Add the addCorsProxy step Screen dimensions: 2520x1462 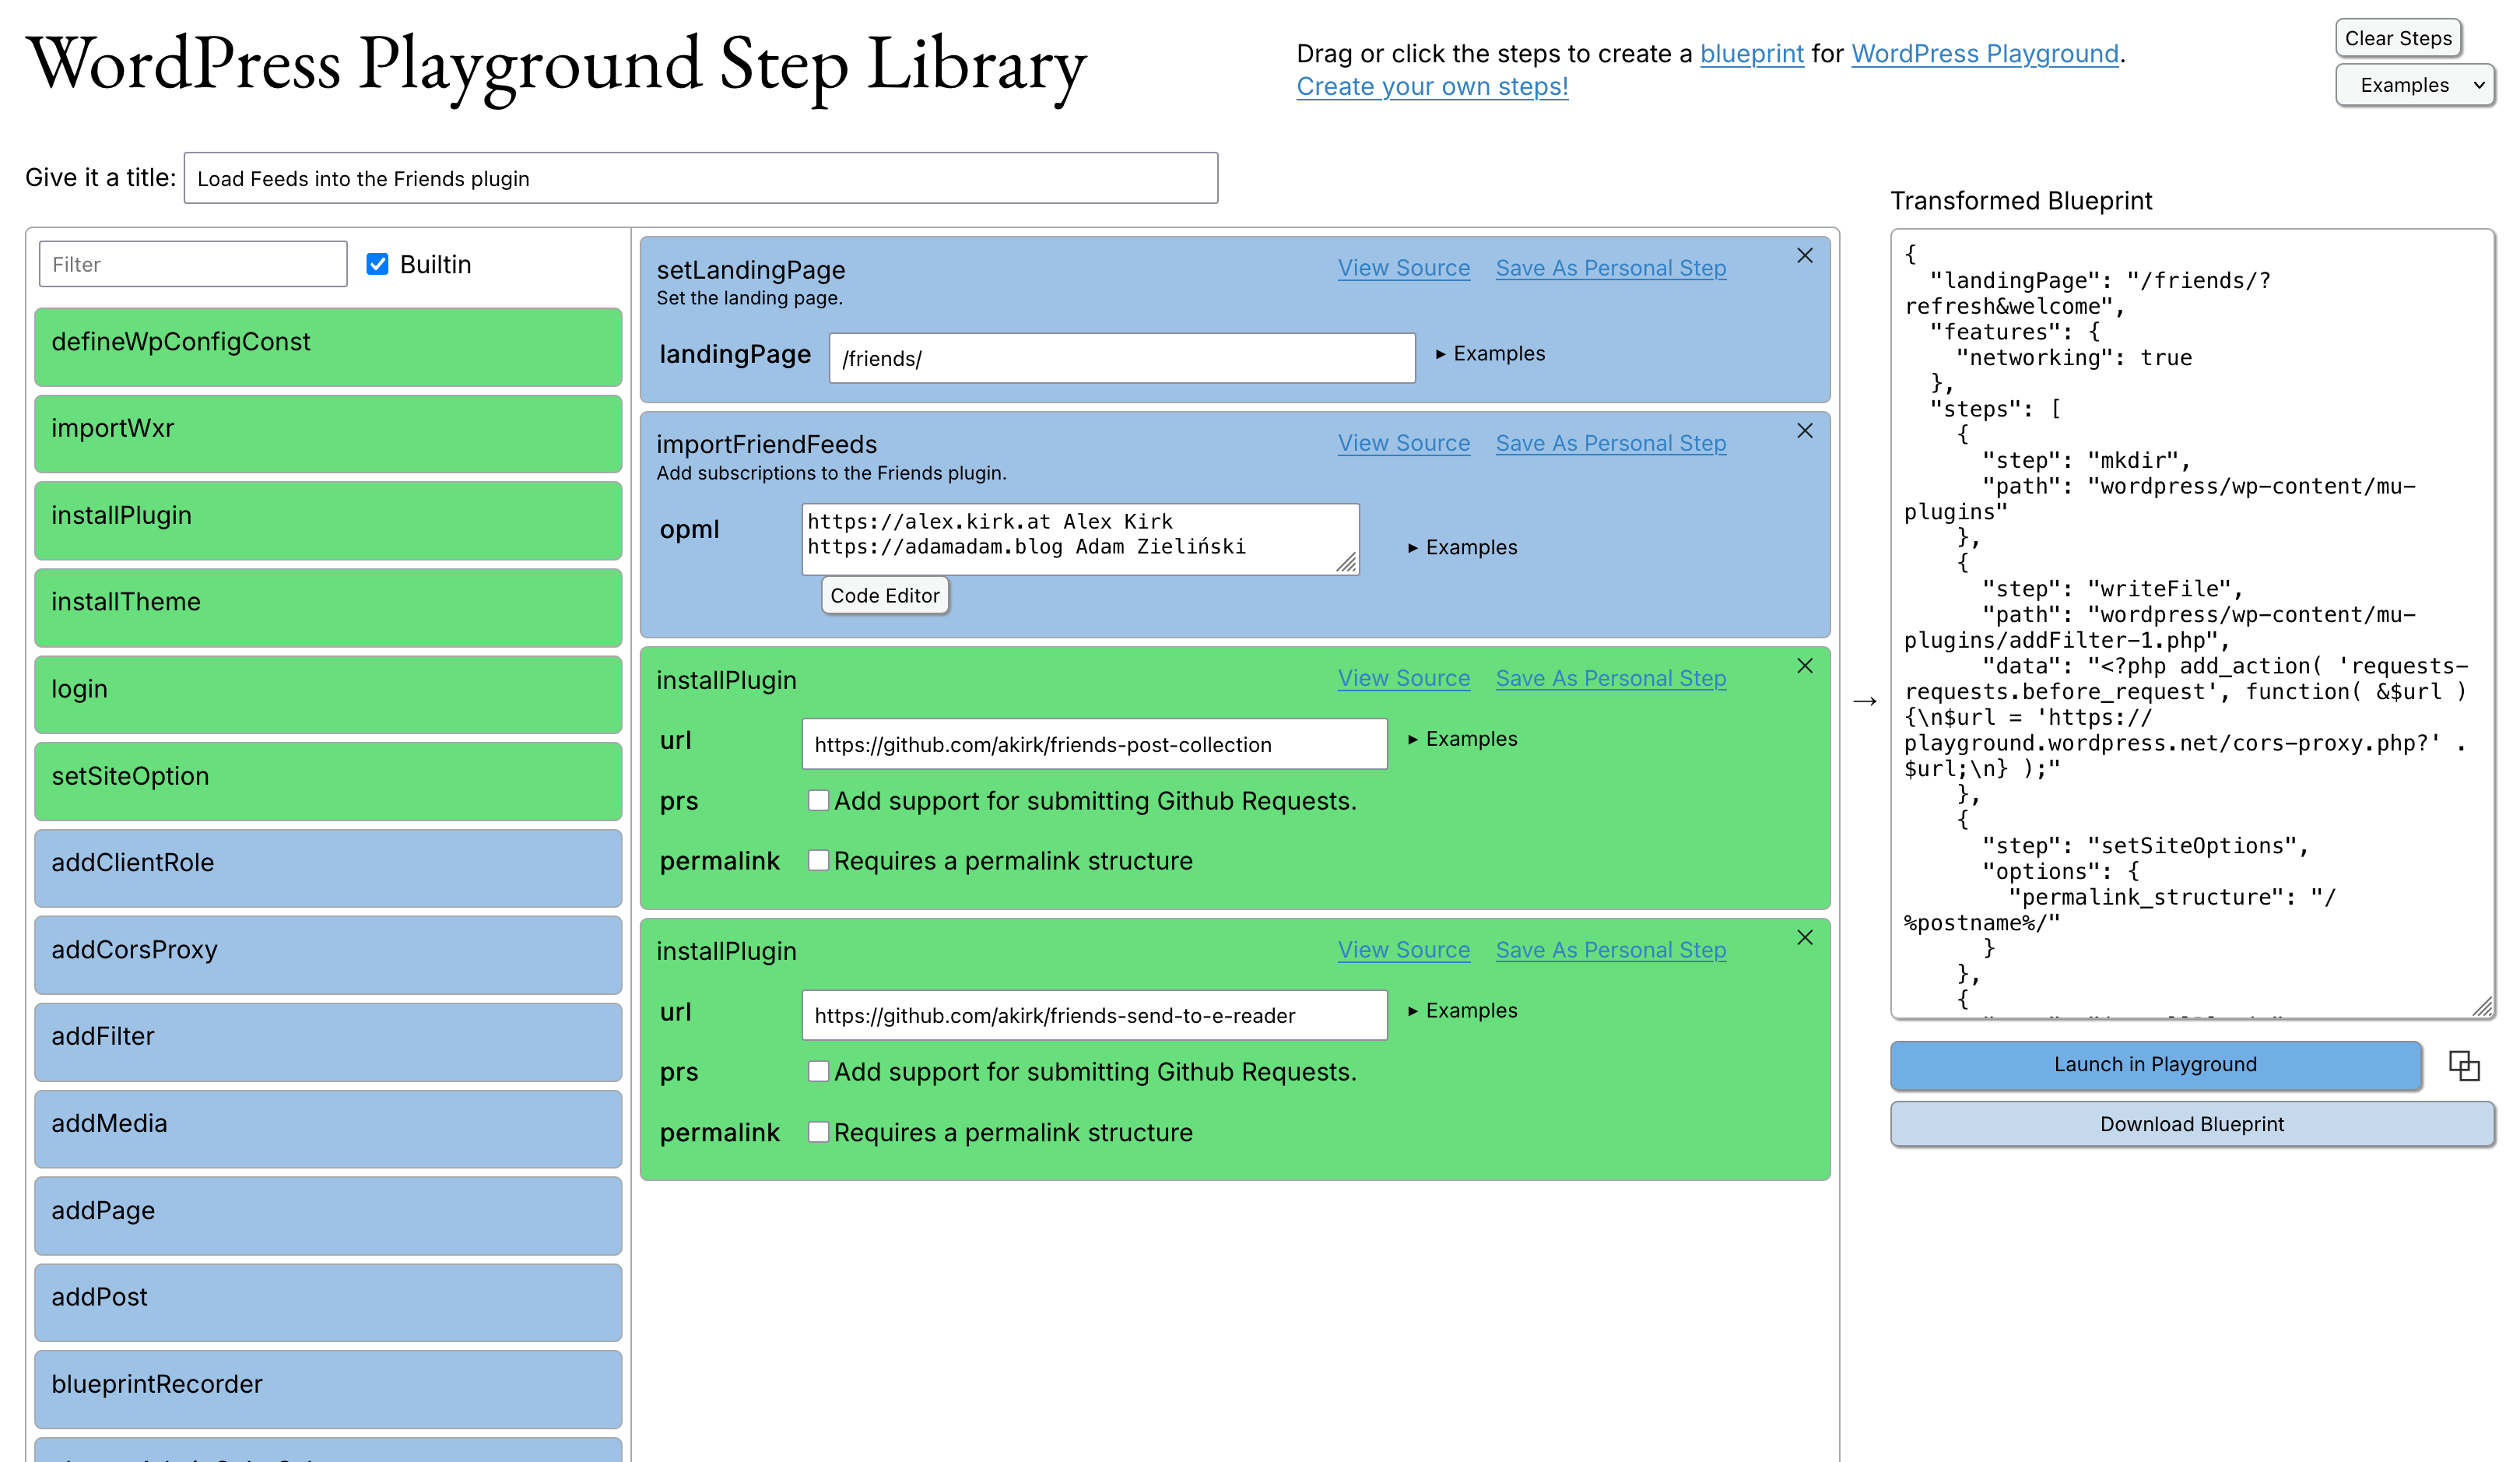click(x=328, y=955)
